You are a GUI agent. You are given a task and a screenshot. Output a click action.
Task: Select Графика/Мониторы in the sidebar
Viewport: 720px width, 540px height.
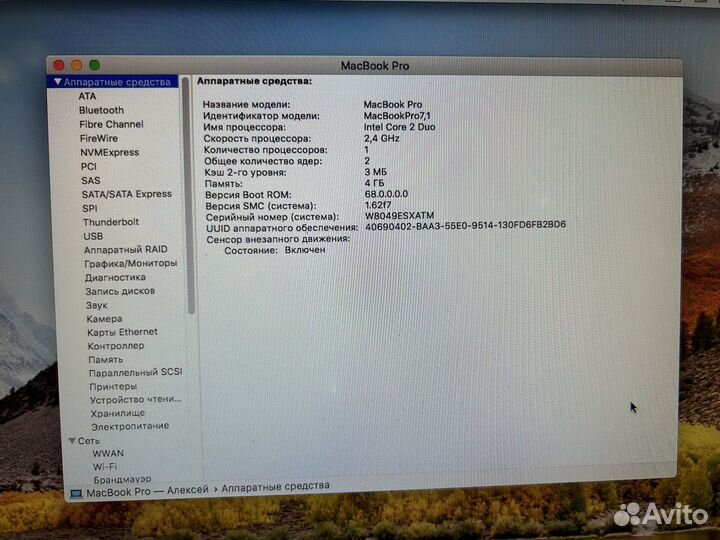pyautogui.click(x=131, y=264)
